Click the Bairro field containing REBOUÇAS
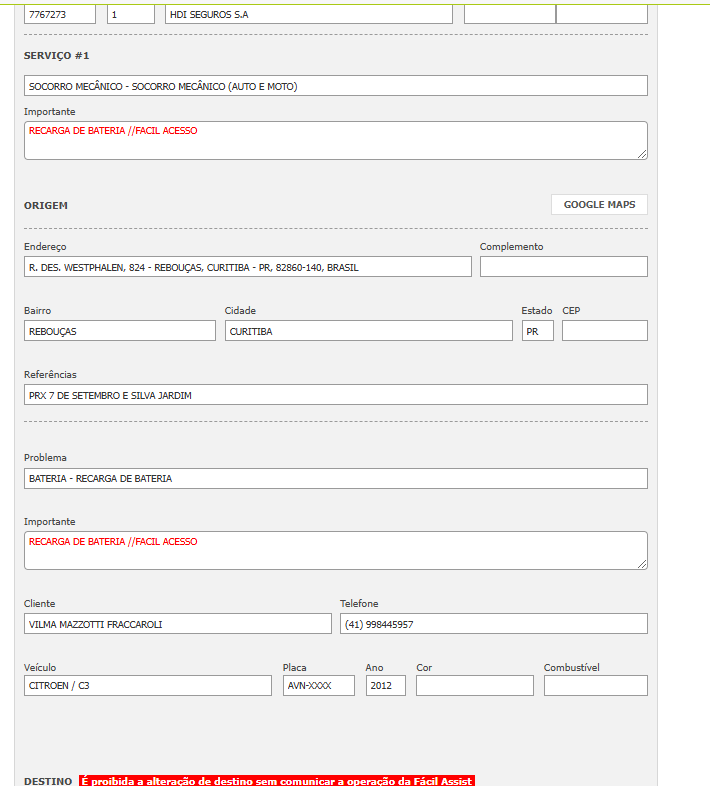Image resolution: width=710 pixels, height=786 pixels. (119, 331)
